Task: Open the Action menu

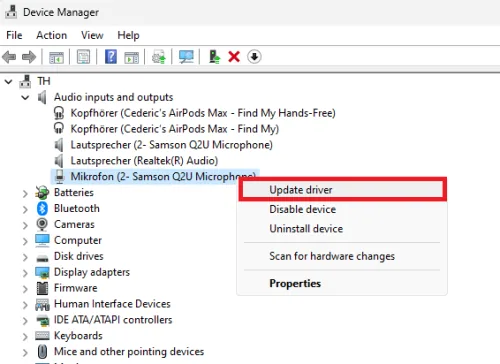Action: tap(52, 35)
